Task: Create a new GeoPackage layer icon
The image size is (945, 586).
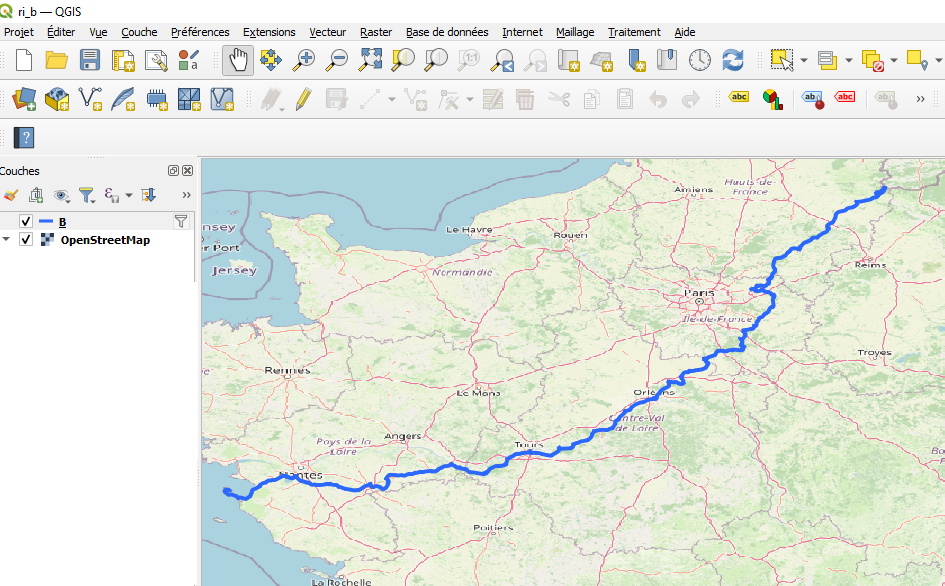Action: coord(55,100)
